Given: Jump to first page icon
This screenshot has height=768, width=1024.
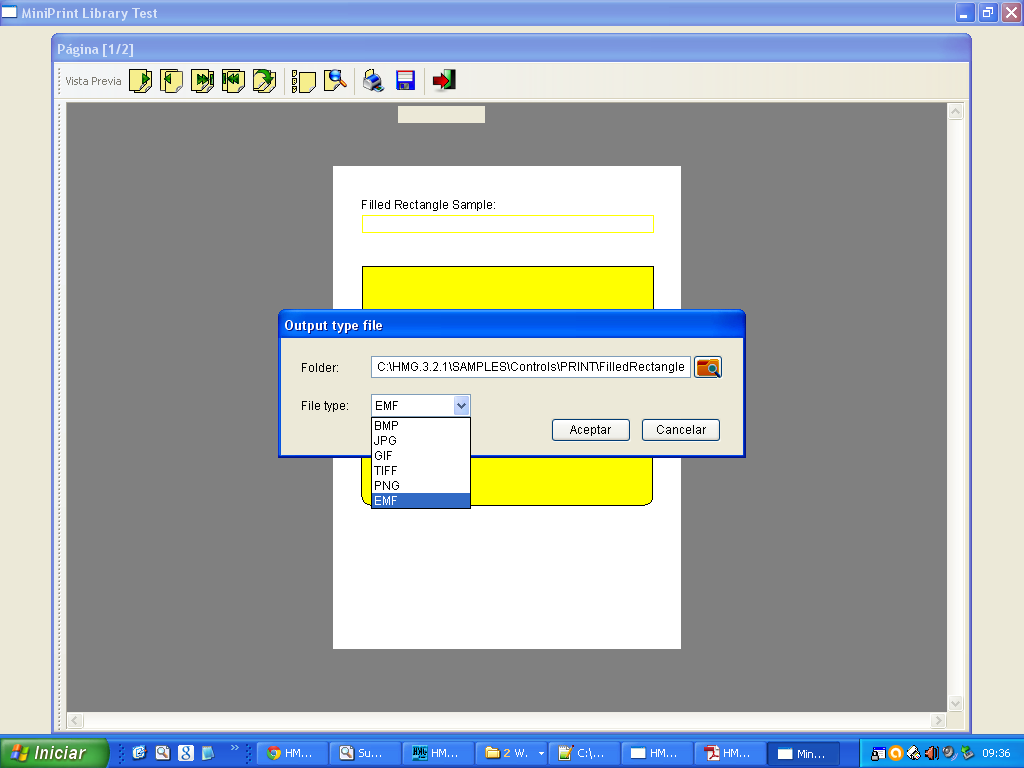Looking at the screenshot, I should (234, 81).
